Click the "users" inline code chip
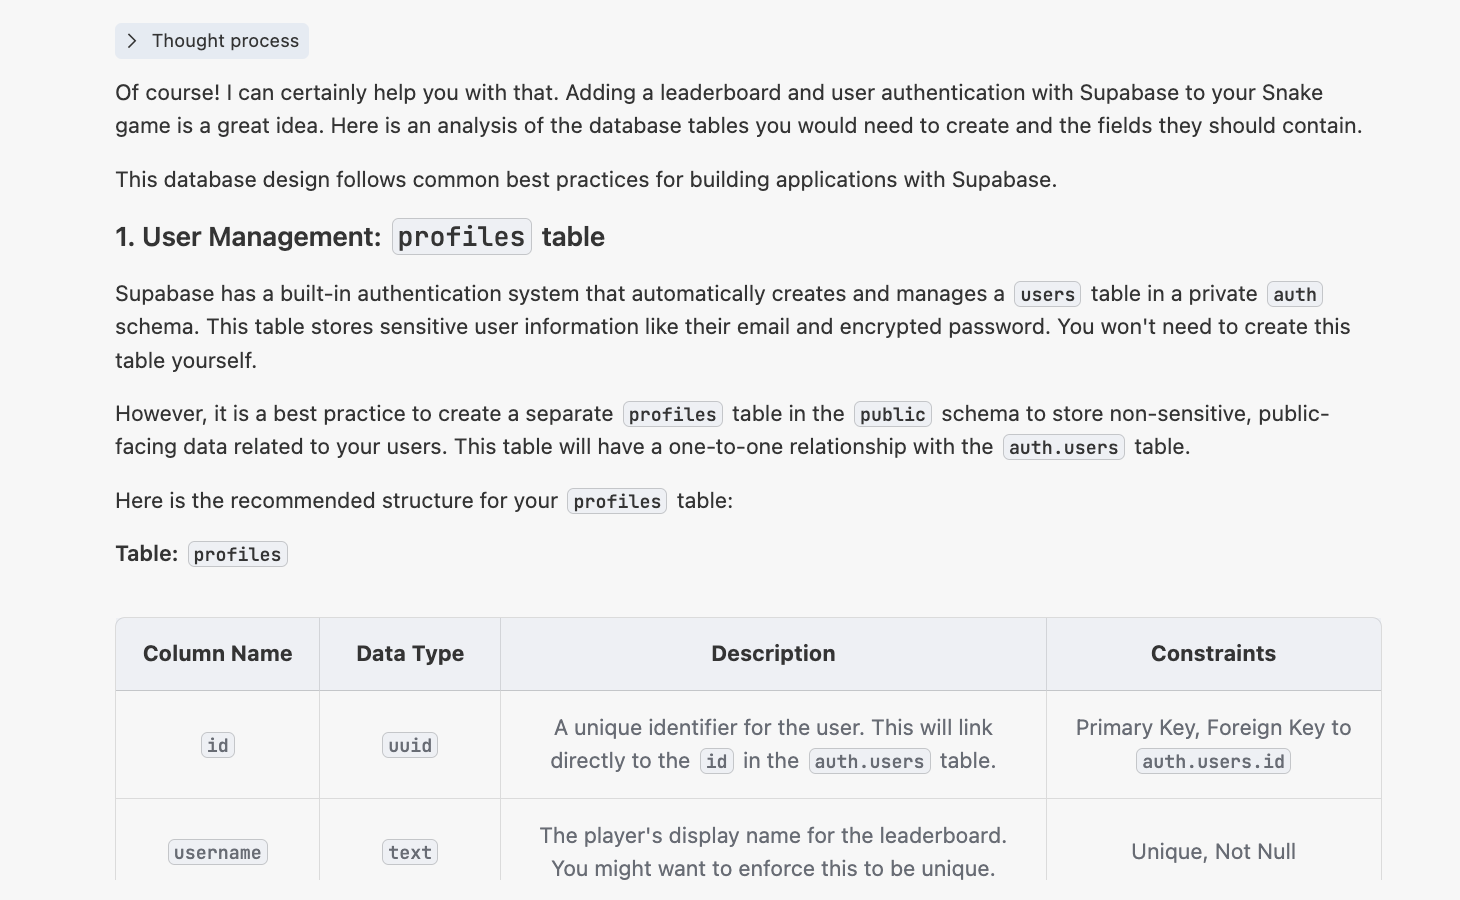The height and width of the screenshot is (900, 1460). 1047,295
